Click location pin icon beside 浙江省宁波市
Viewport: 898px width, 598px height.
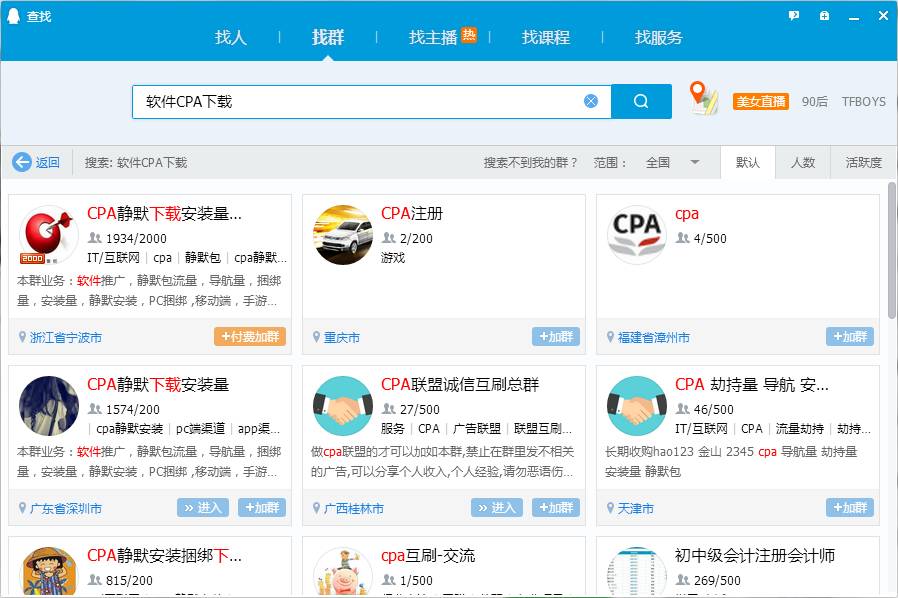[22, 337]
